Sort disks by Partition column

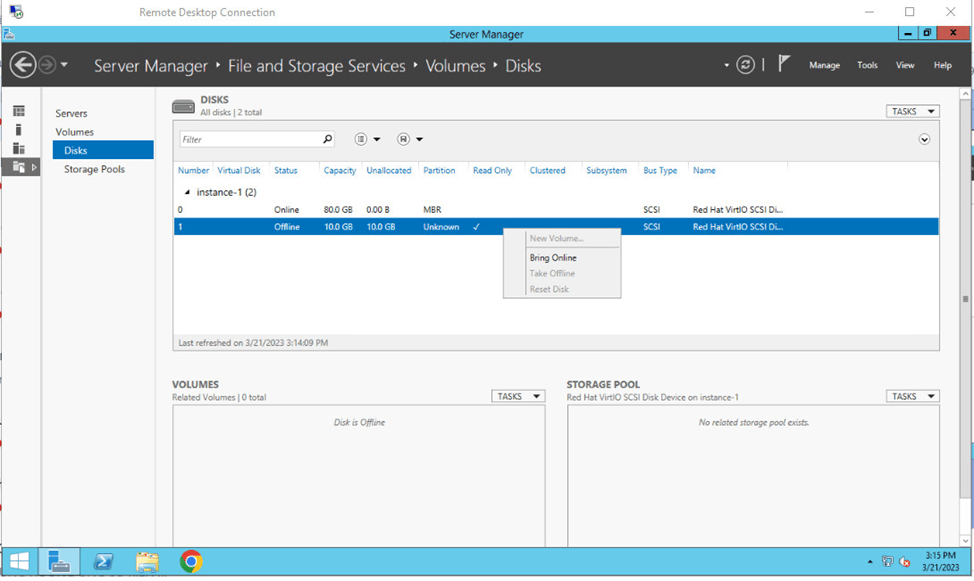(x=439, y=170)
